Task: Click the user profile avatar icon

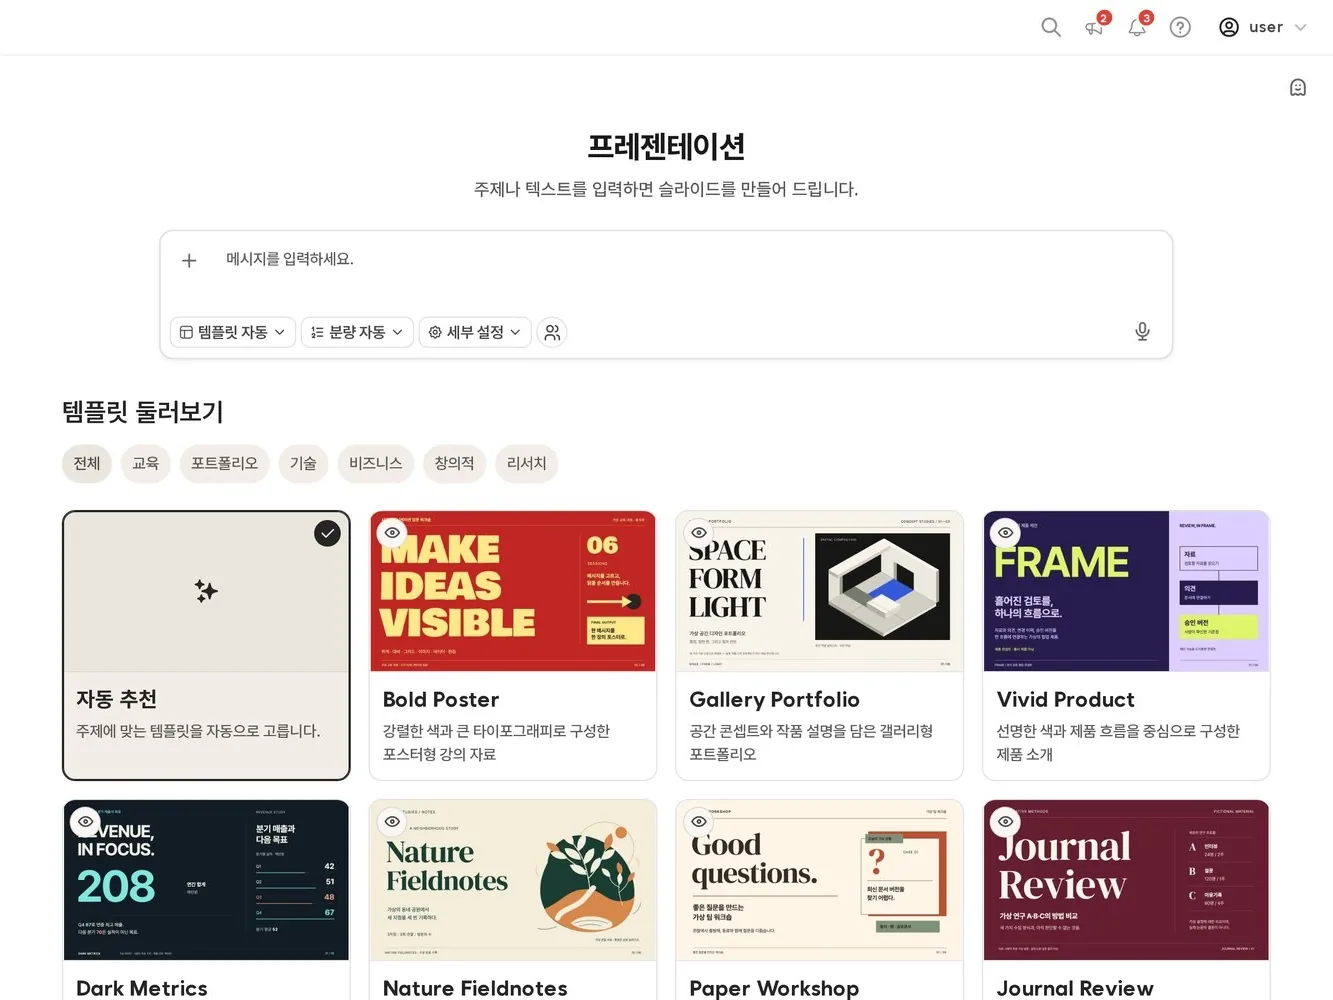Action: click(1229, 27)
